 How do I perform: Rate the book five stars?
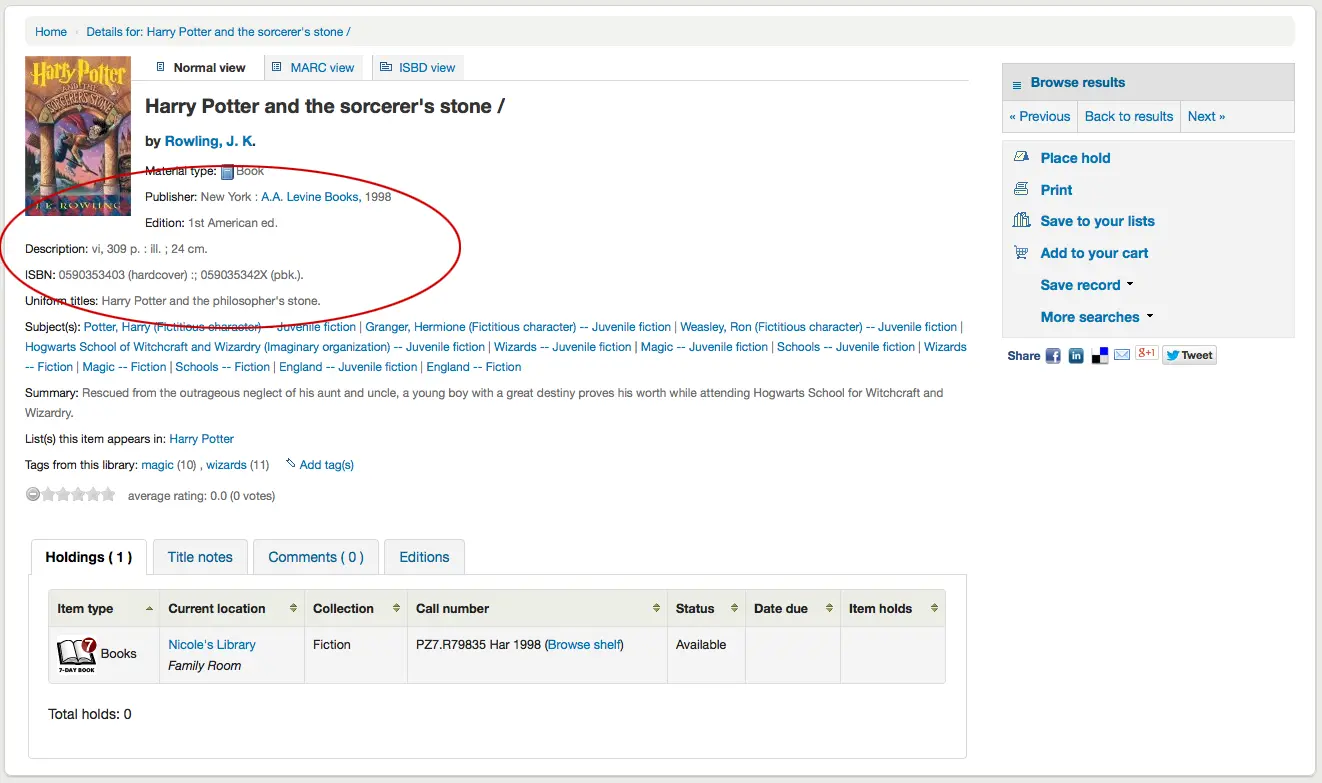[108, 494]
